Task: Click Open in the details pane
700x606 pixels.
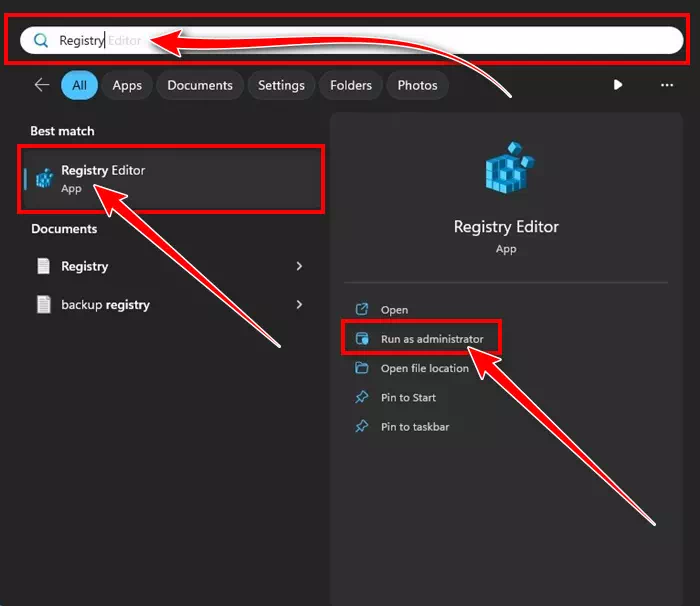Action: [394, 309]
